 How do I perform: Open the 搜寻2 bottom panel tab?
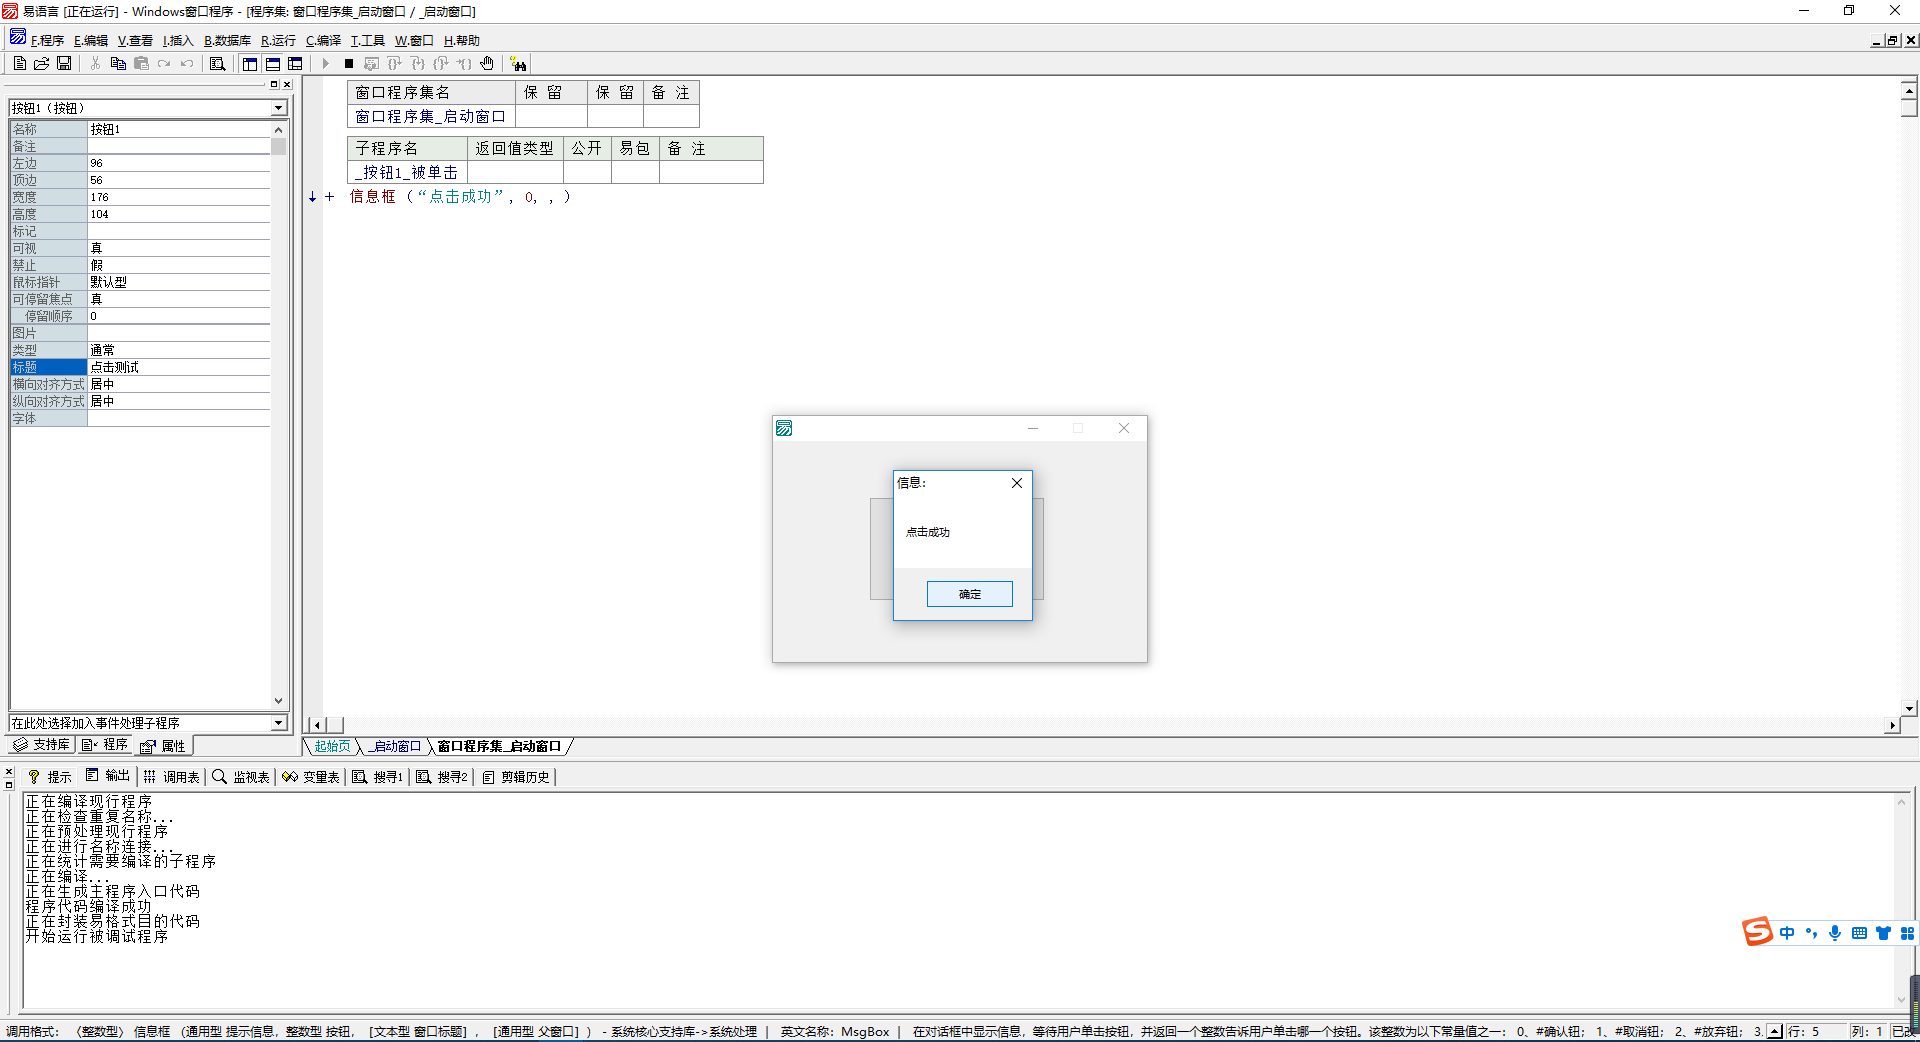pyautogui.click(x=442, y=777)
